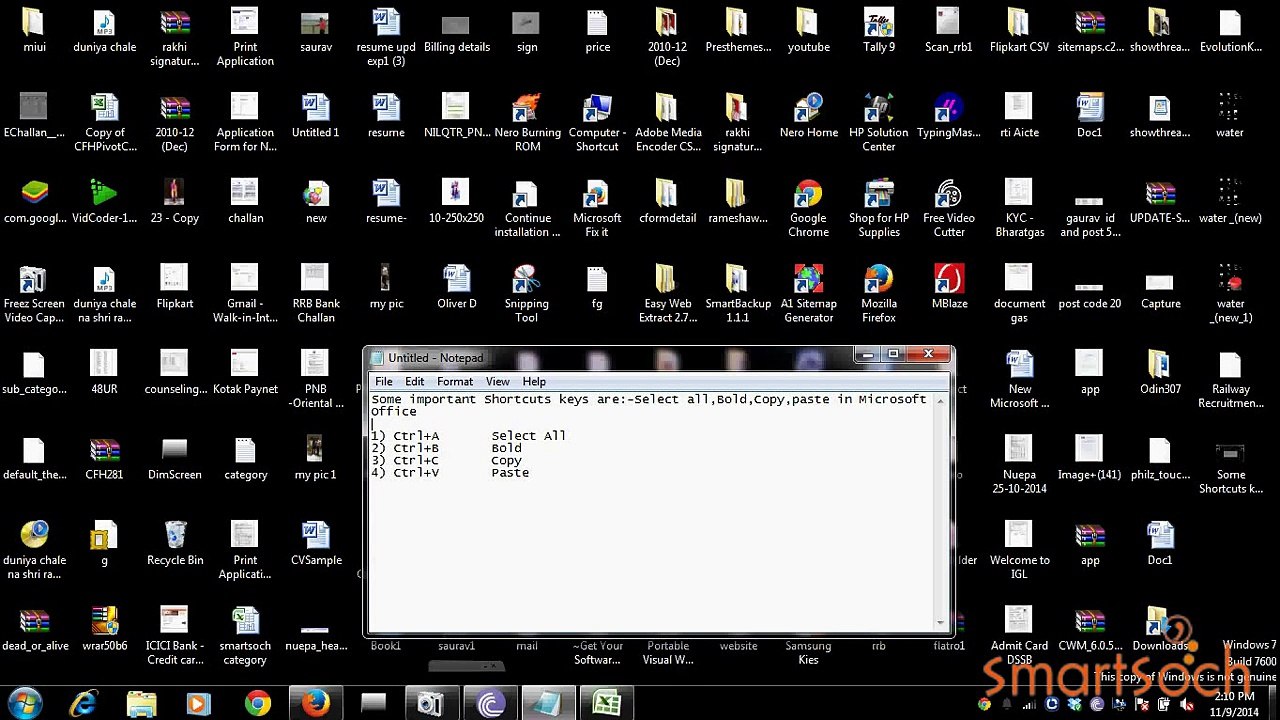Open the Notepad Help menu
This screenshot has height=720, width=1280.
pyautogui.click(x=534, y=381)
